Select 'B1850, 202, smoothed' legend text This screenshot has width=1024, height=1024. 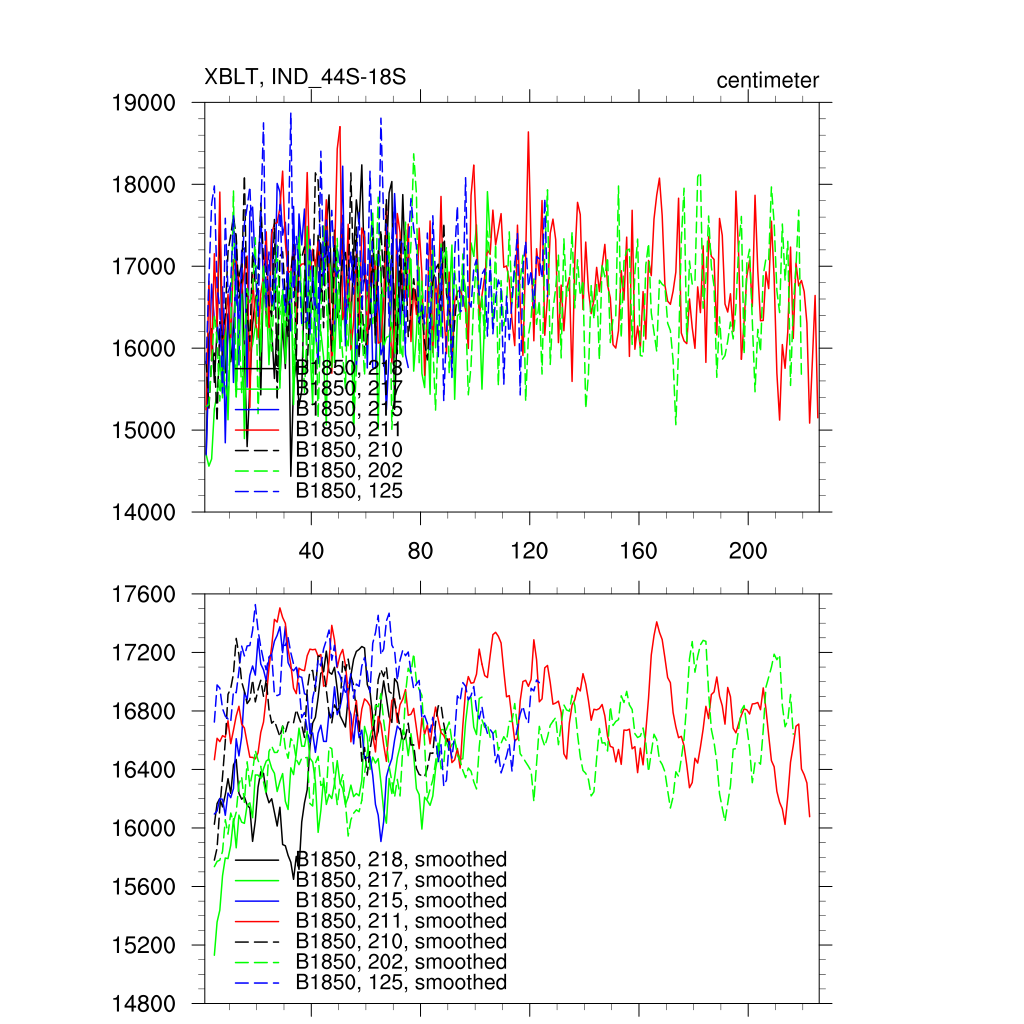coord(401,962)
